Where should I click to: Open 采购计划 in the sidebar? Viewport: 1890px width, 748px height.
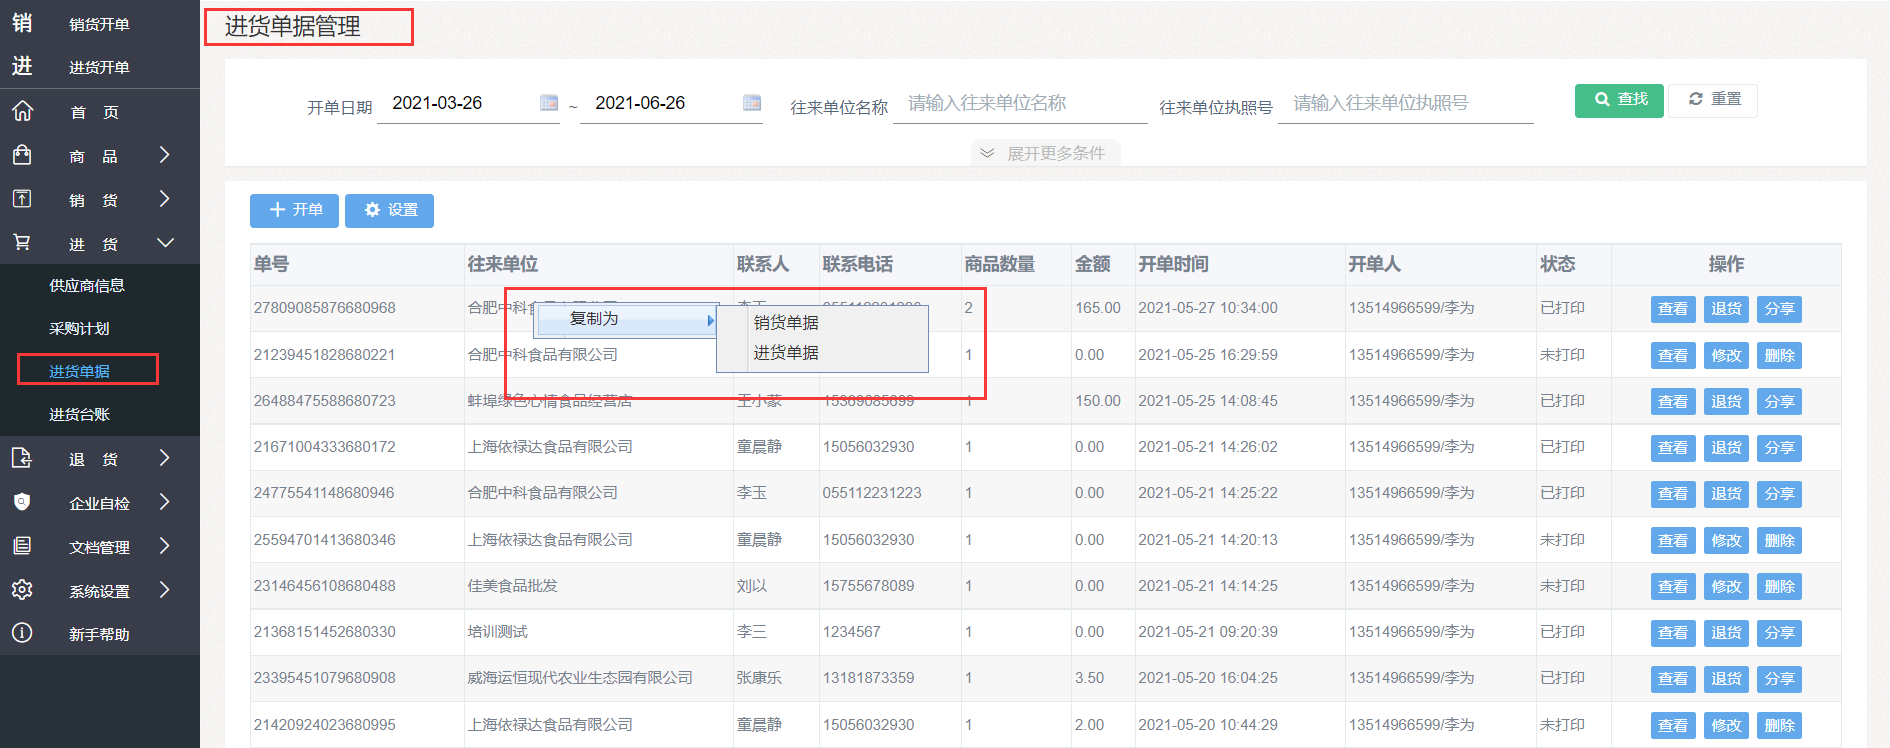coord(79,329)
